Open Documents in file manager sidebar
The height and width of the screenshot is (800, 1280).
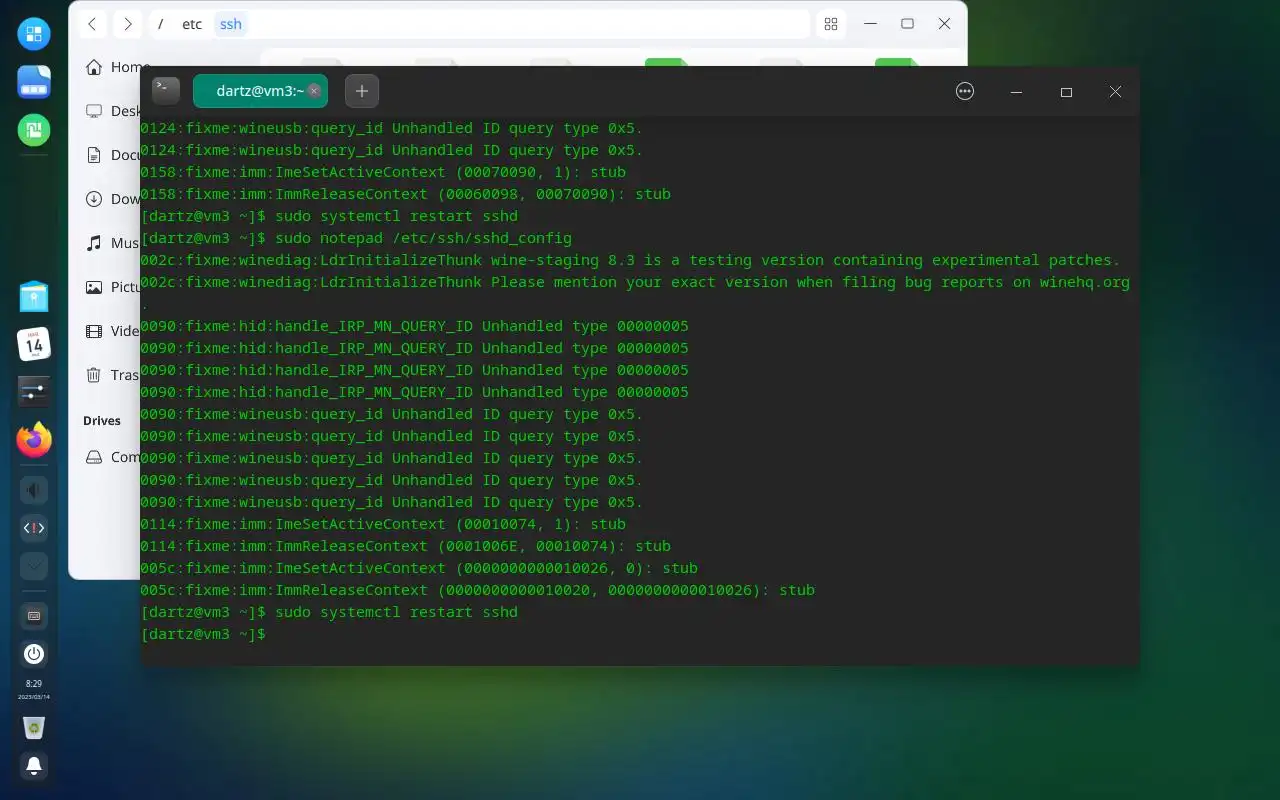tap(113, 155)
